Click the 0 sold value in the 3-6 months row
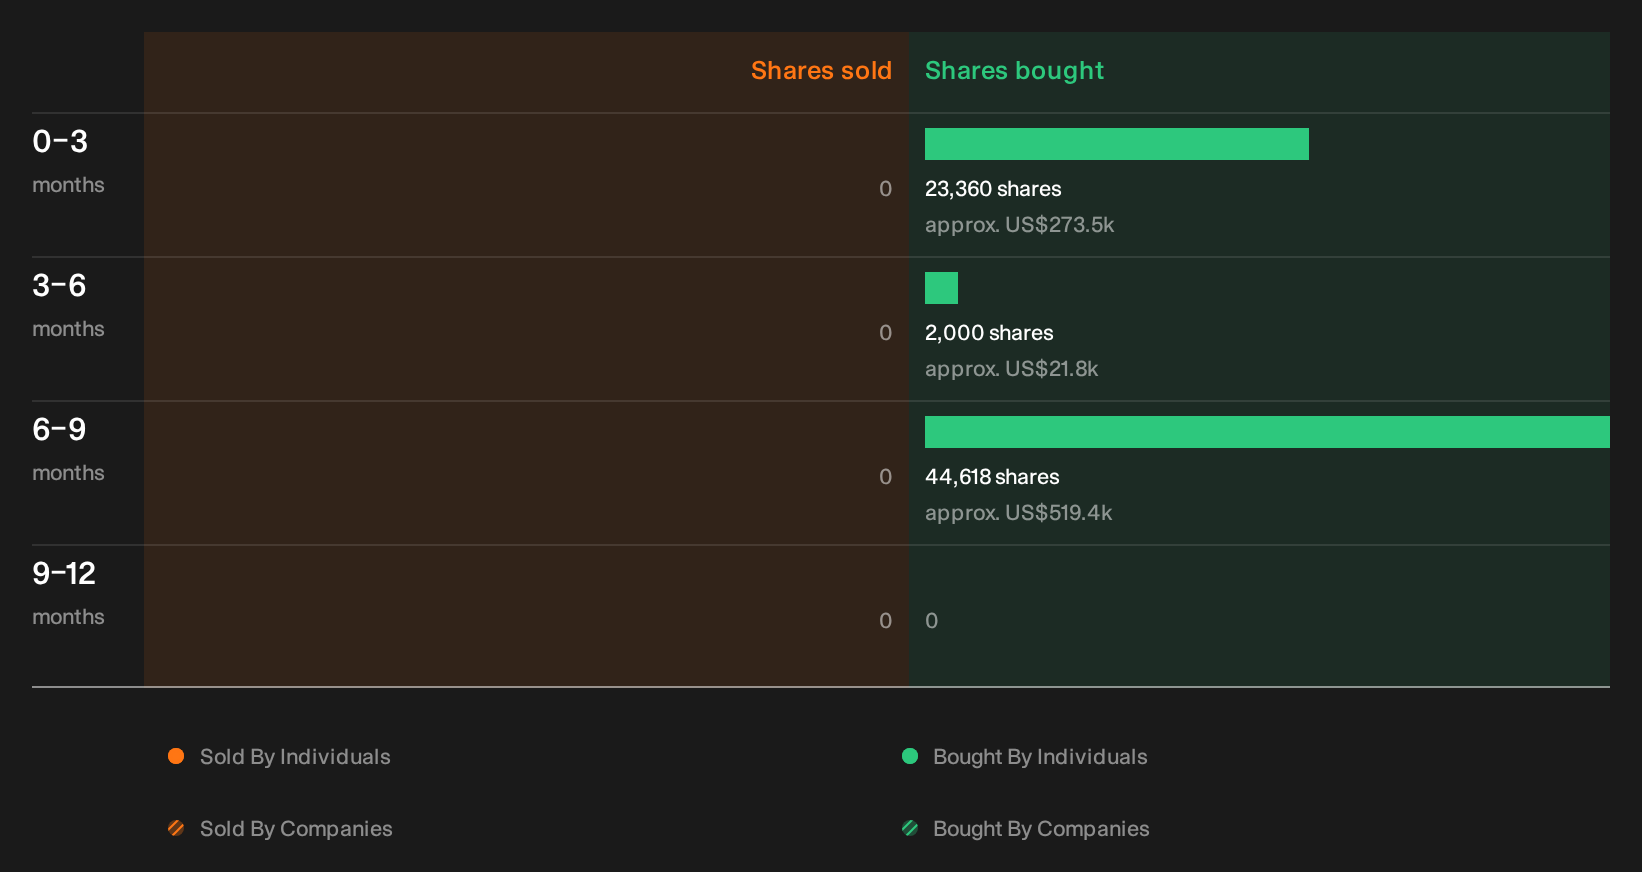This screenshot has width=1642, height=872. click(x=885, y=333)
